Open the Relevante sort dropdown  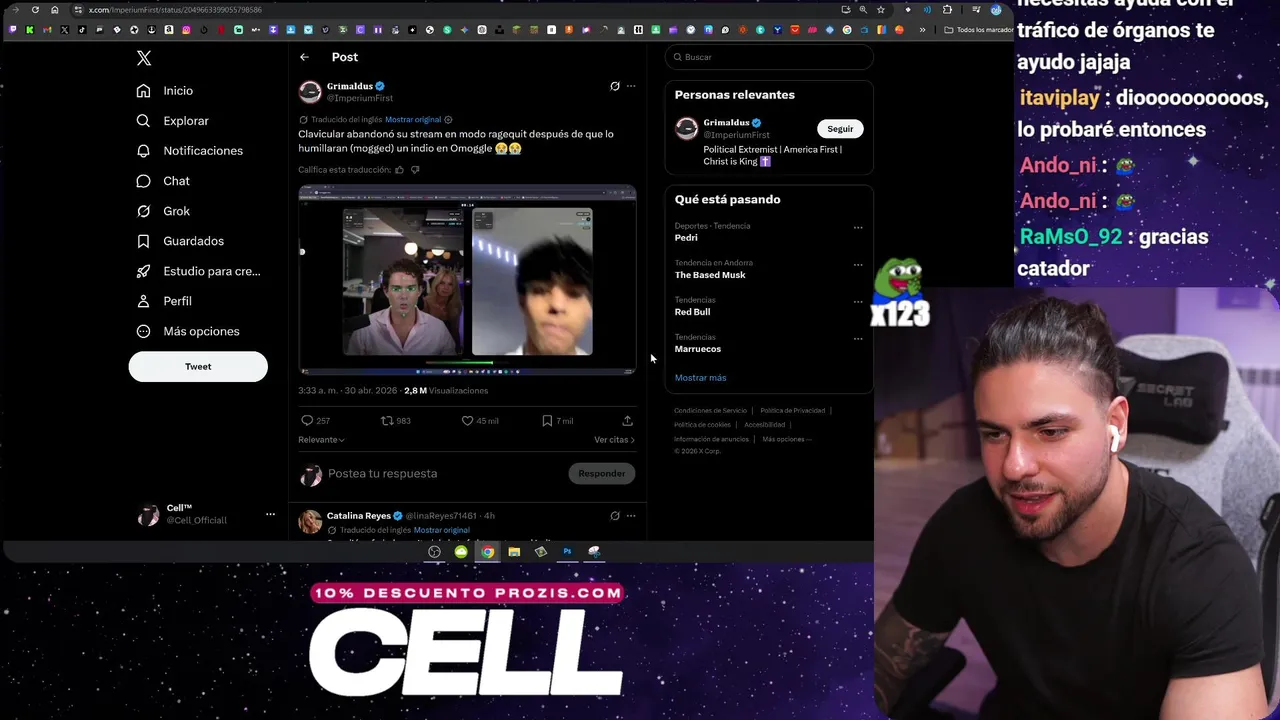tap(321, 440)
